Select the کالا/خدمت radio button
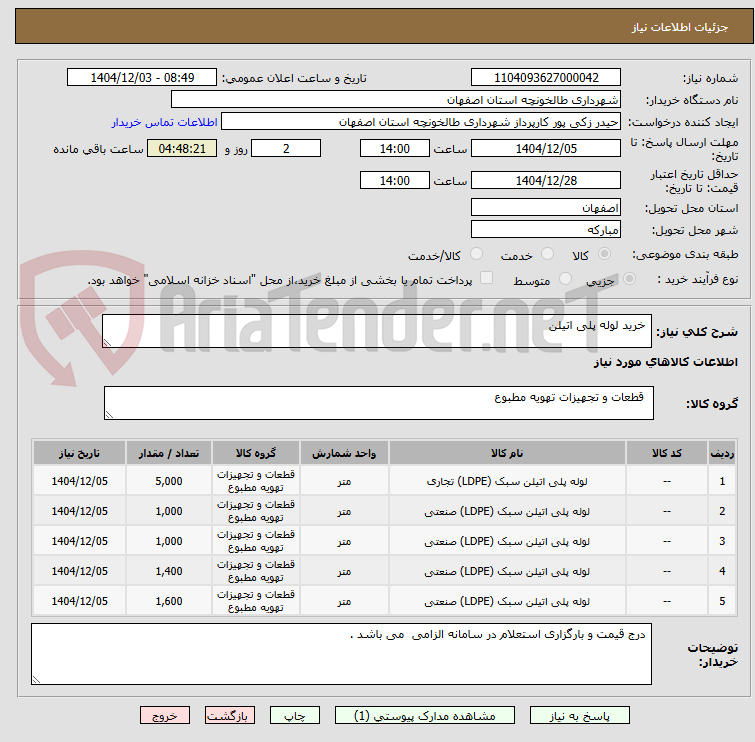 [x=476, y=254]
